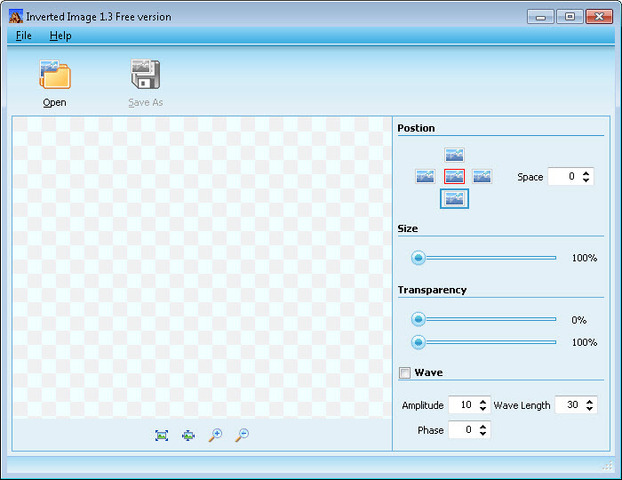Increase Amplitude with the up arrow
This screenshot has width=622, height=480.
click(x=483, y=401)
